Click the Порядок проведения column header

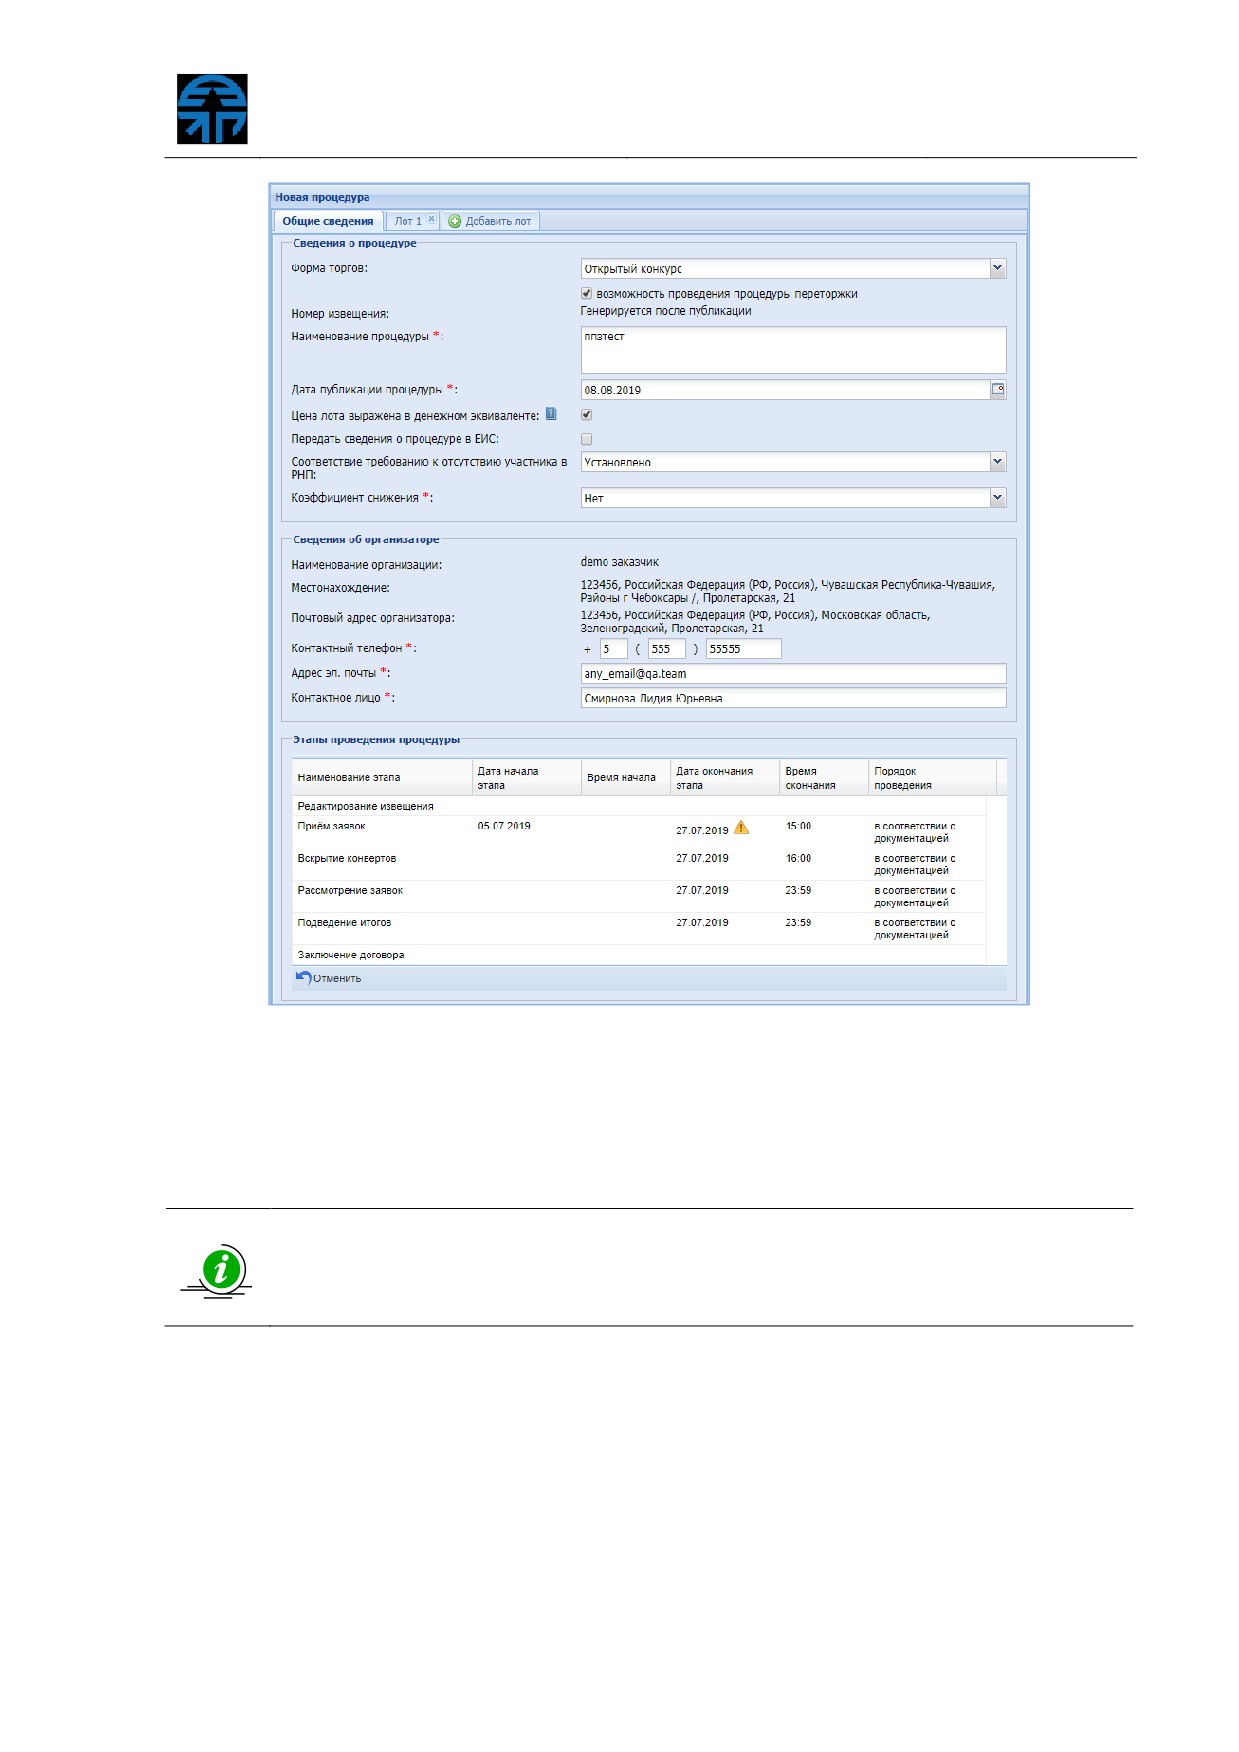[x=932, y=777]
